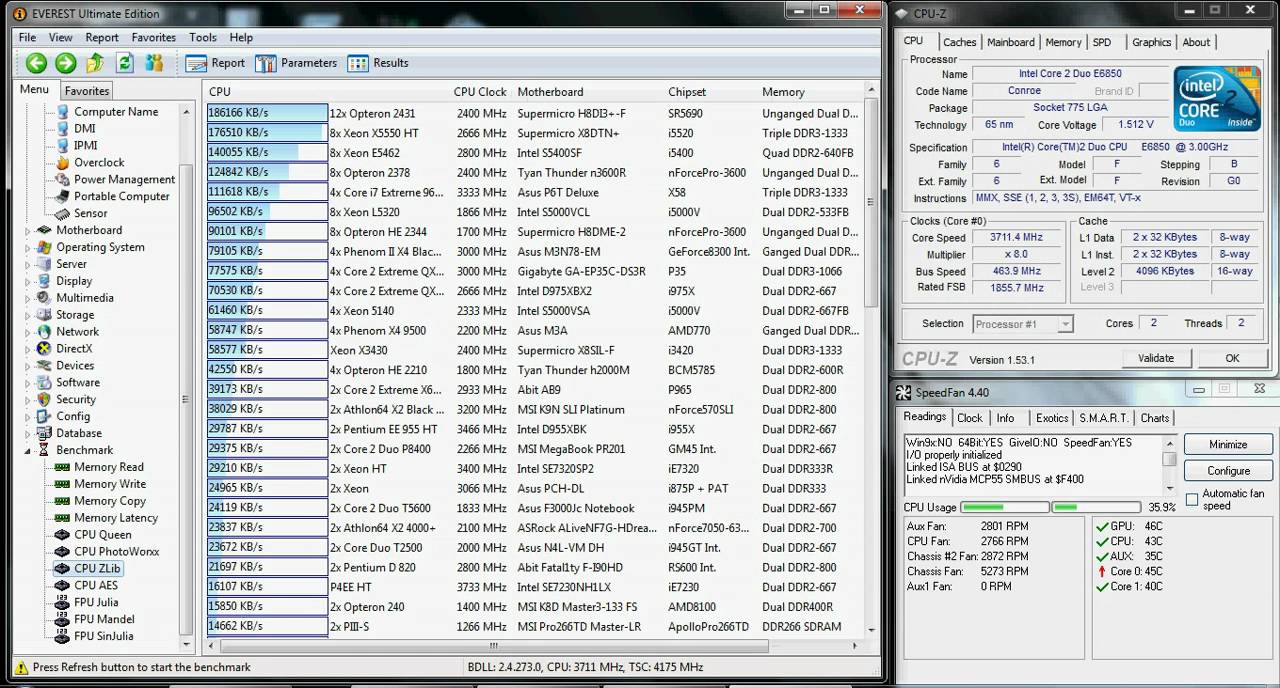This screenshot has height=688, width=1280.
Task: Switch to SPD tab in CPU-Z
Action: [x=1102, y=42]
